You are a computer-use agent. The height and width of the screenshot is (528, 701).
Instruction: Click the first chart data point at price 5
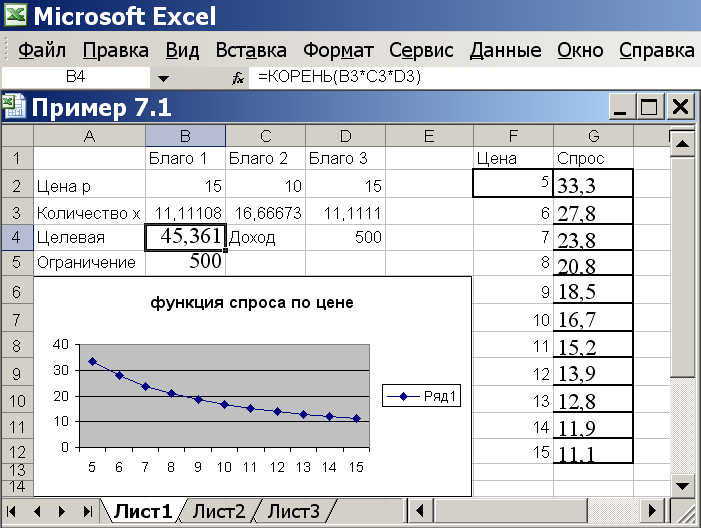[x=93, y=361]
